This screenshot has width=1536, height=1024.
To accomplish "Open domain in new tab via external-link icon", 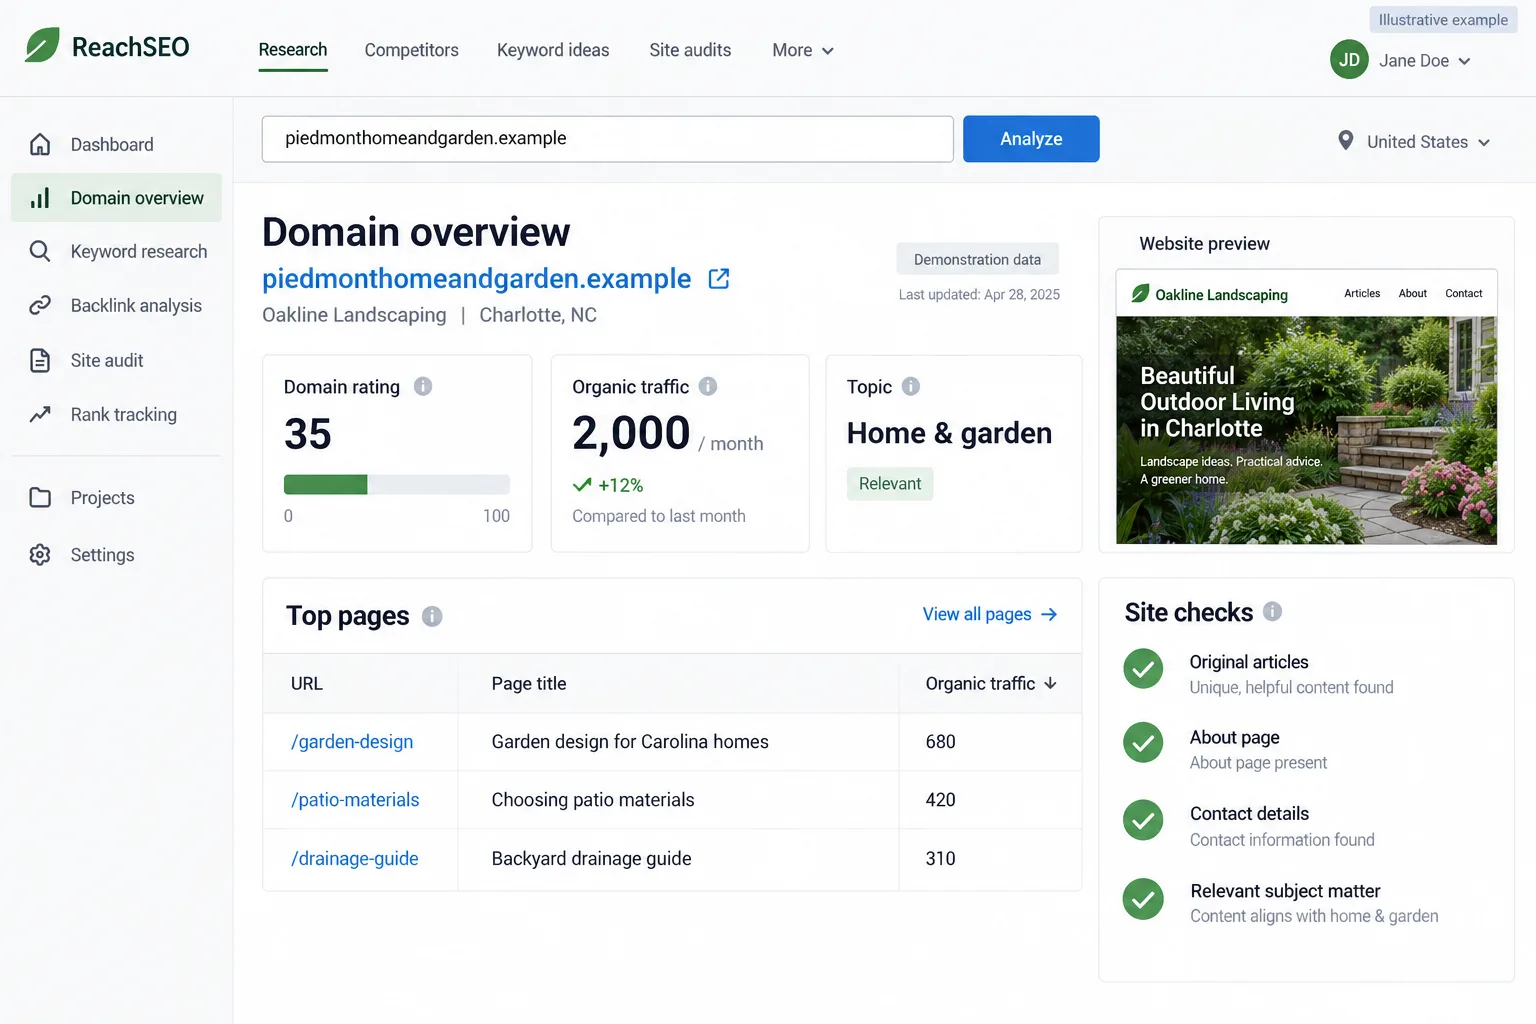I will [x=719, y=279].
